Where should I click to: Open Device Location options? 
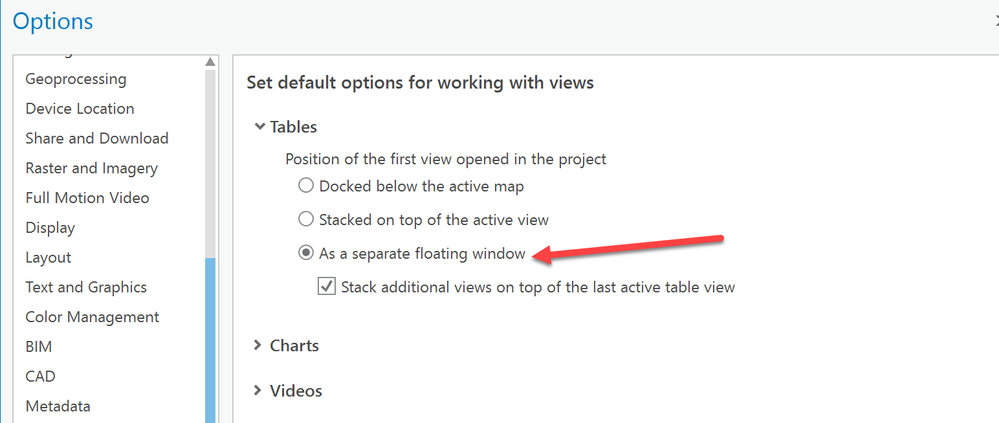[80, 108]
